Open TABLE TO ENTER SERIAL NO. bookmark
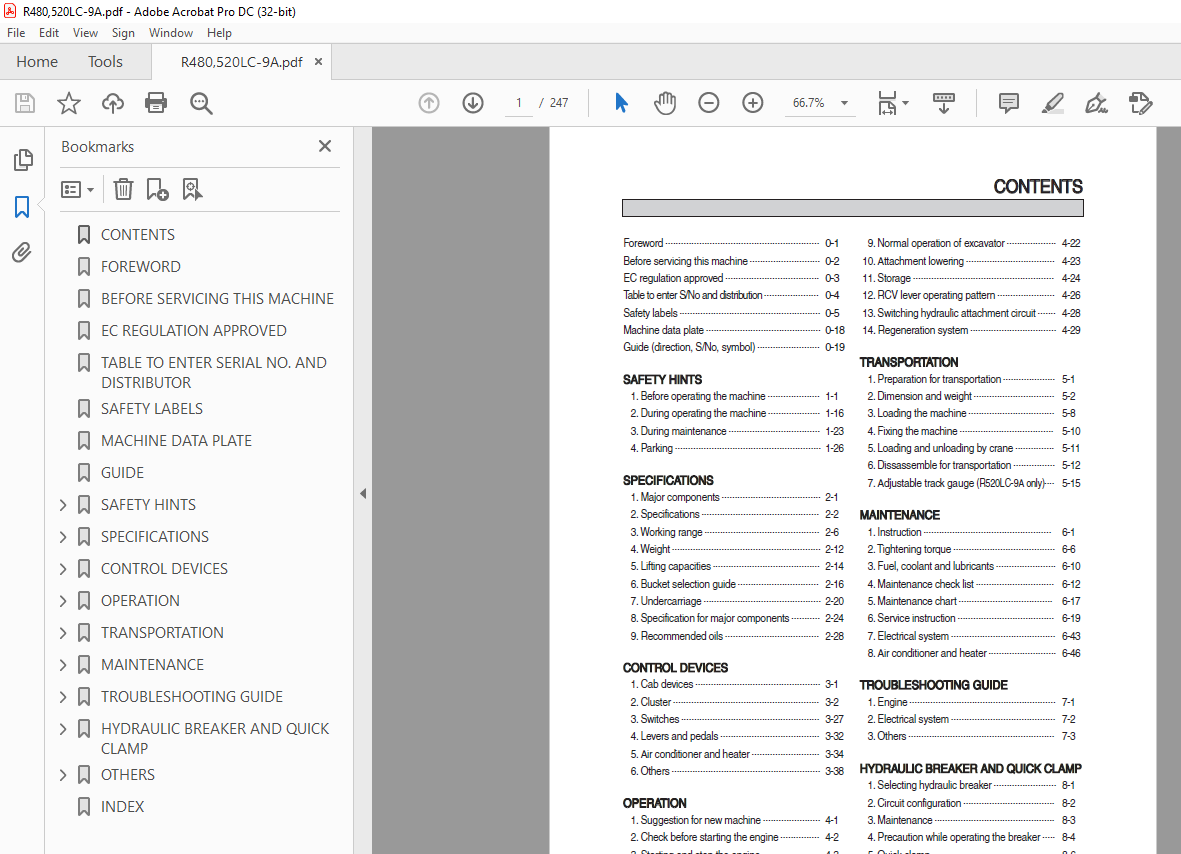This screenshot has width=1181, height=854. coord(214,373)
